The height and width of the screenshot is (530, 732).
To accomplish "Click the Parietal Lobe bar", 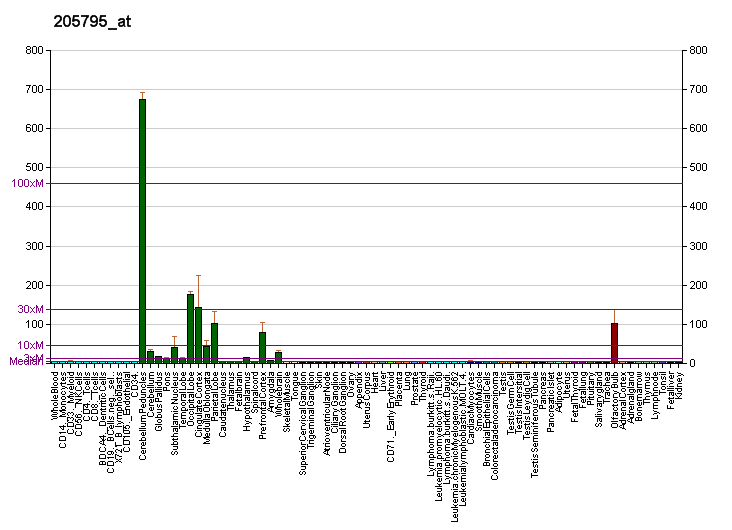I will 214,342.
